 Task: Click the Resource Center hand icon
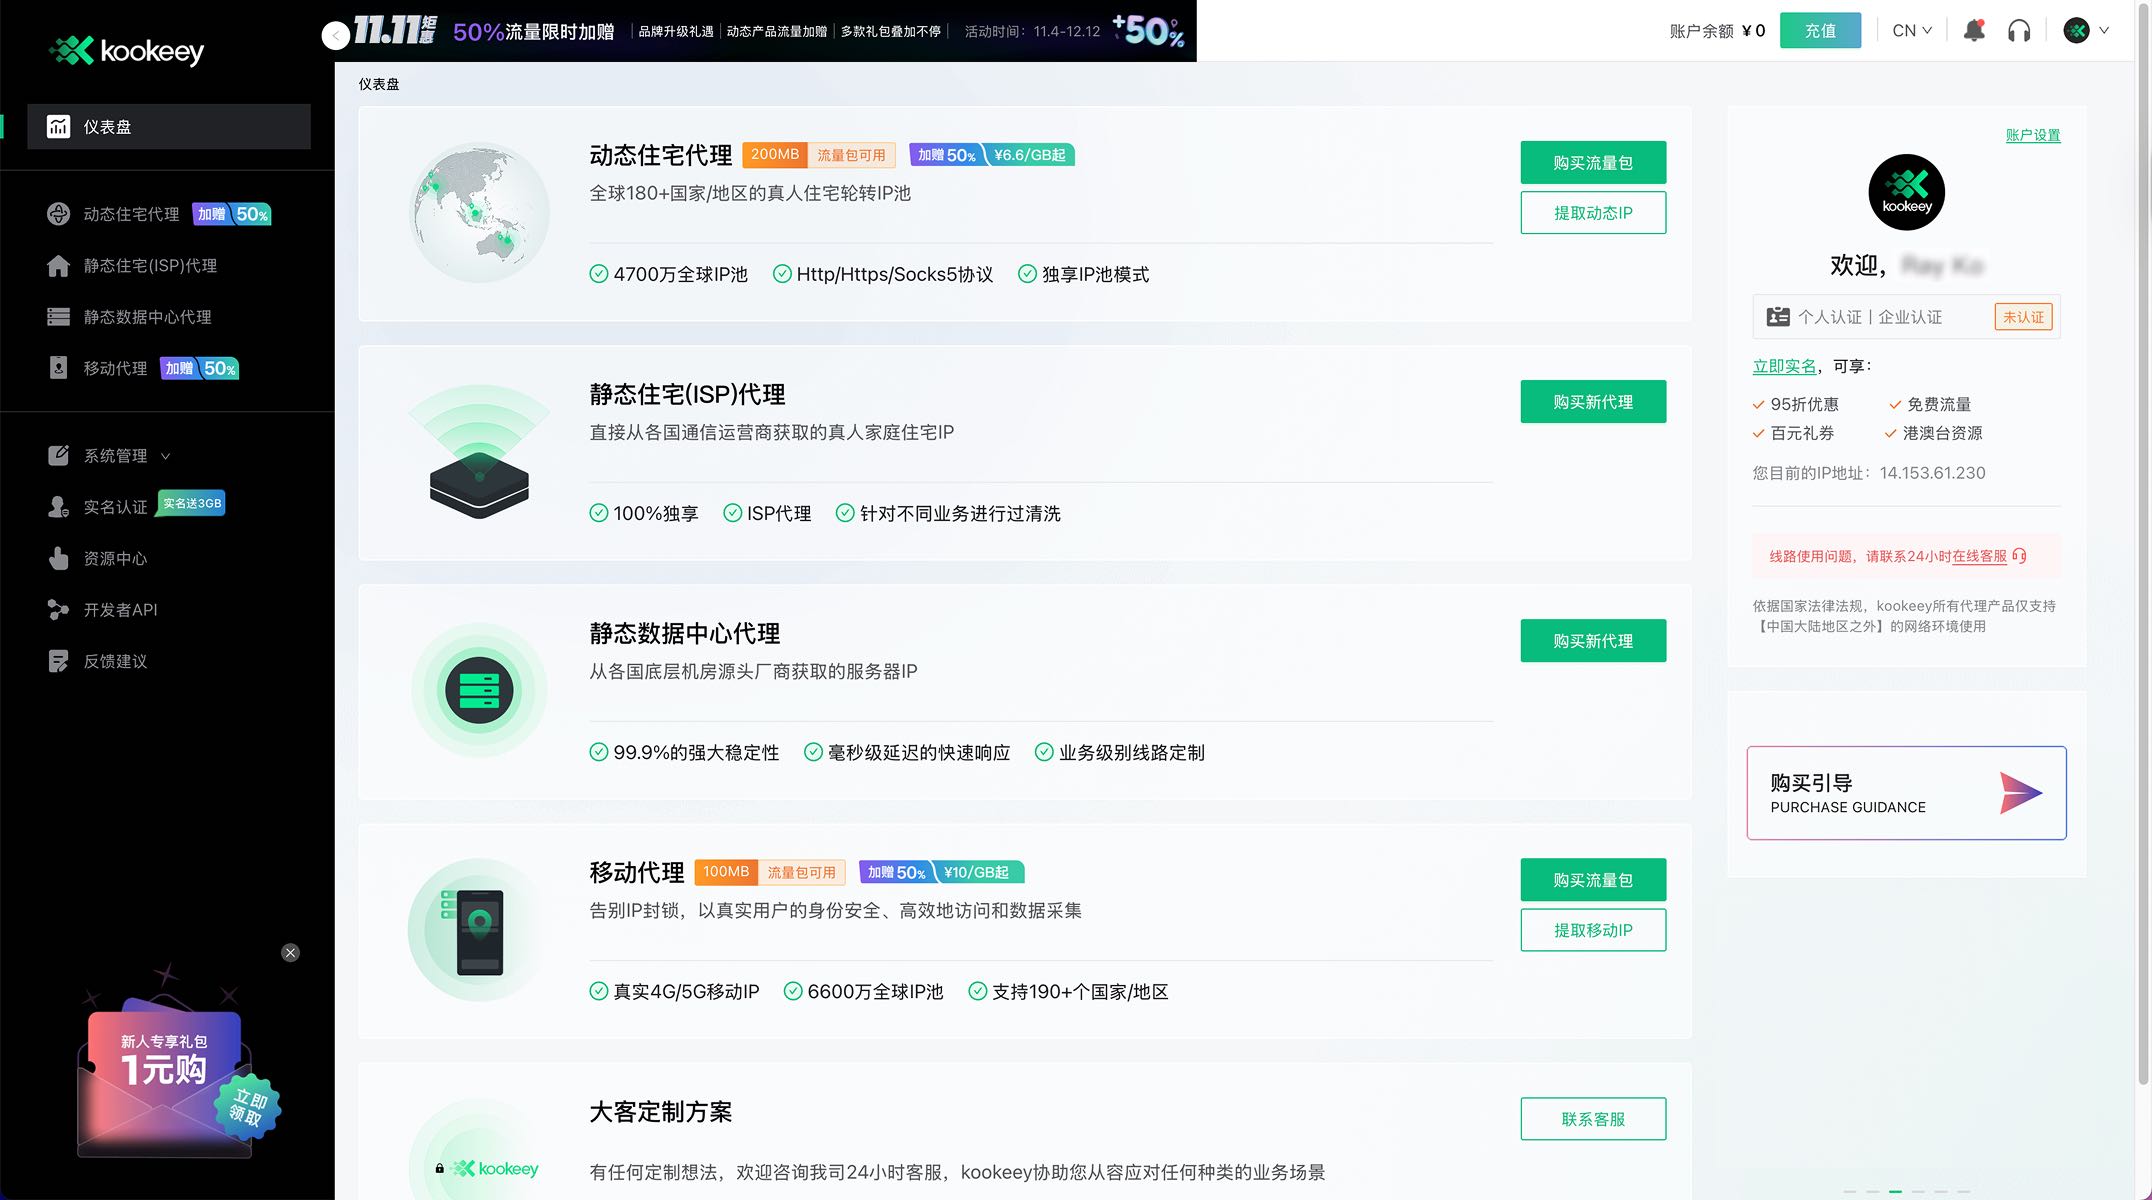(58, 558)
